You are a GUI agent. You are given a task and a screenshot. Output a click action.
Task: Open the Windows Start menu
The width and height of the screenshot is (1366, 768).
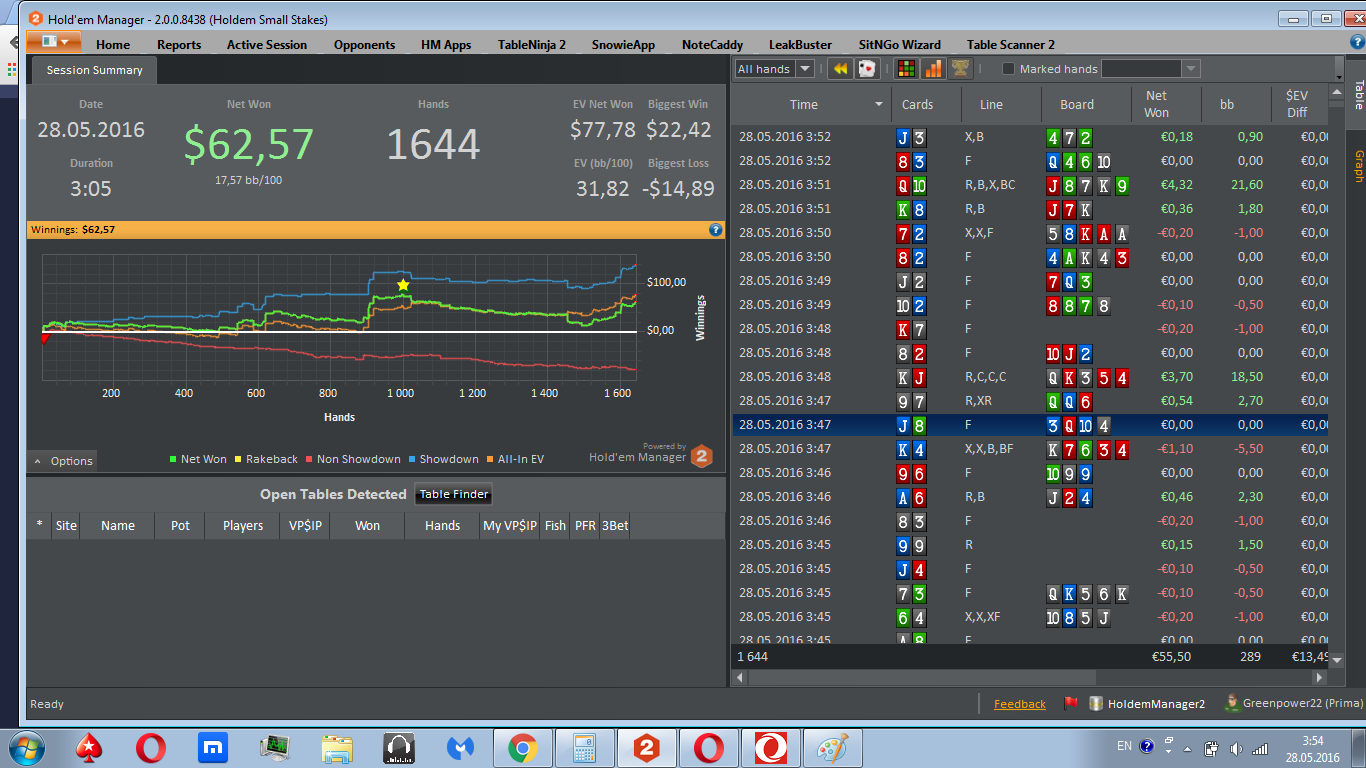pyautogui.click(x=26, y=747)
